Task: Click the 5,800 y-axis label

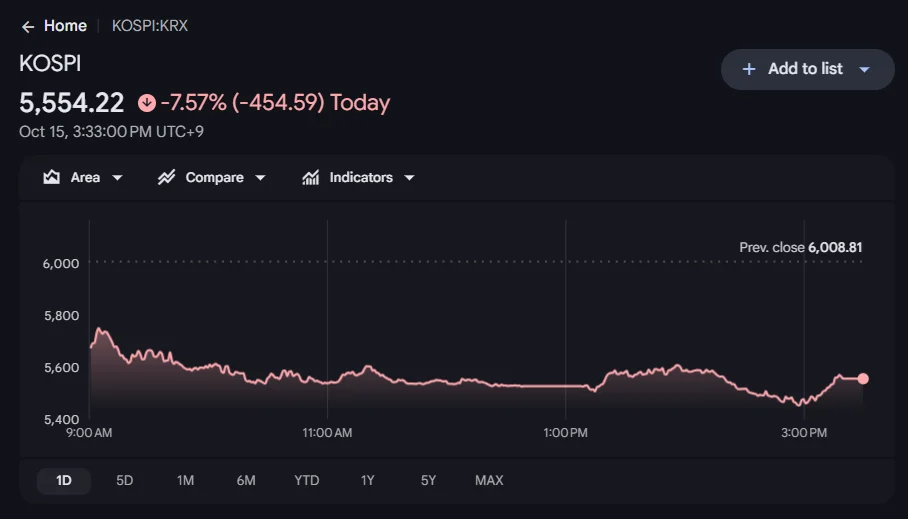Action: click(61, 316)
